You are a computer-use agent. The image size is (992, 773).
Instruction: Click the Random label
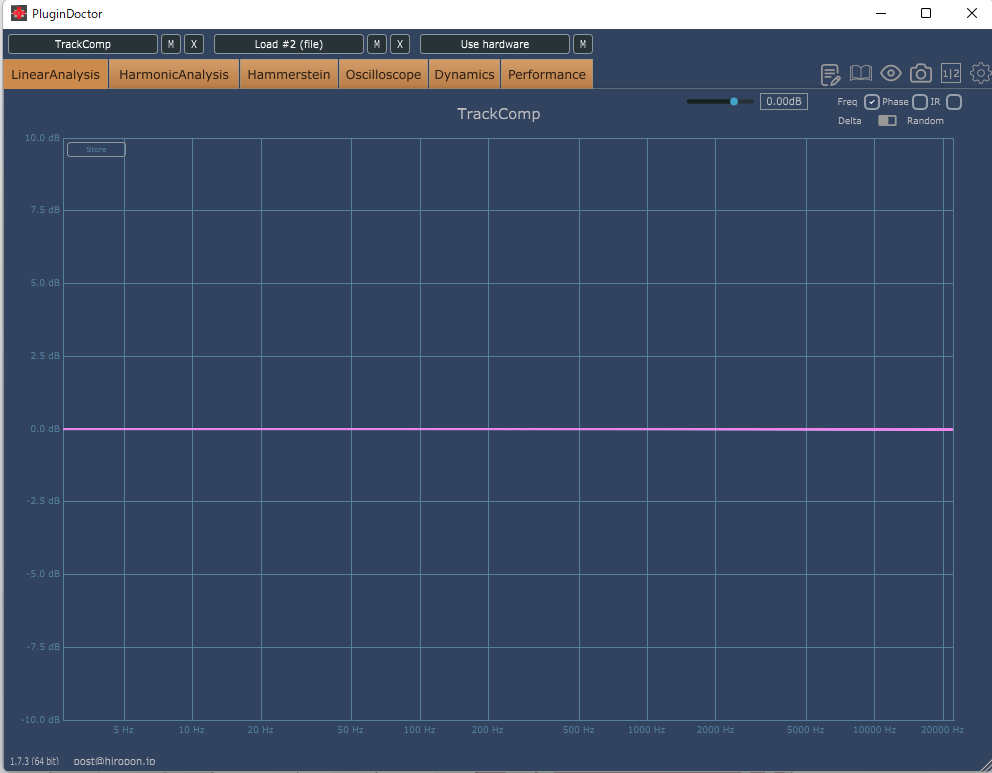925,121
